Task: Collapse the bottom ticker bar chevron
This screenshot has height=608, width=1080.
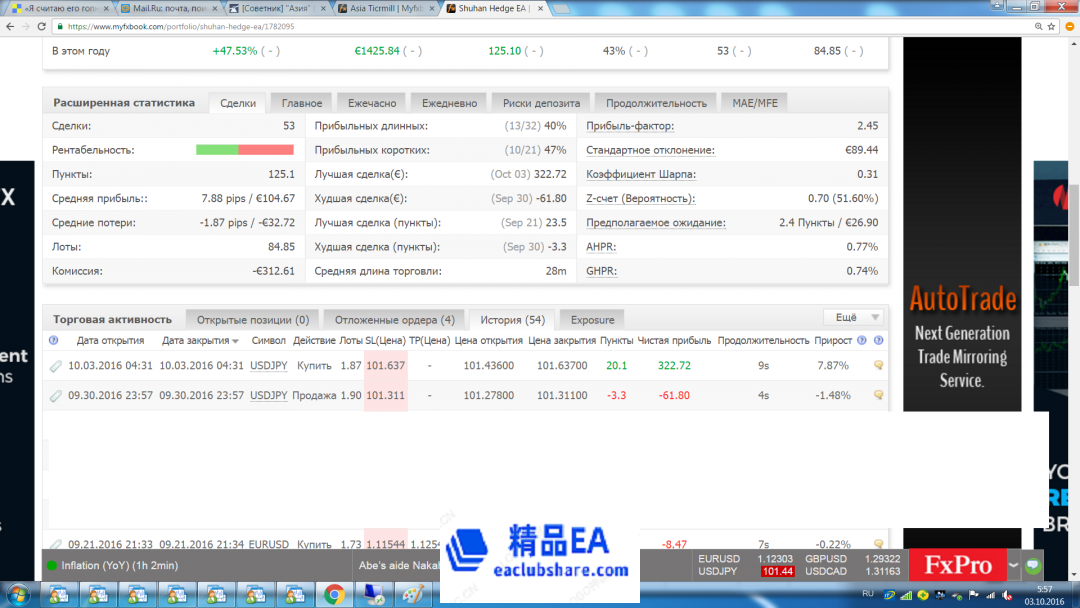Action: click(x=1013, y=565)
